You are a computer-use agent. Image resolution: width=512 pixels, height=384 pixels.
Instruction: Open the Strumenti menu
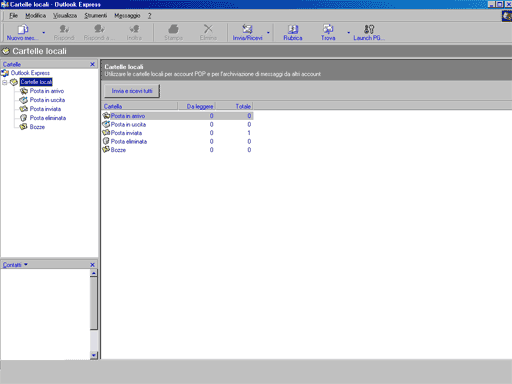tap(96, 16)
